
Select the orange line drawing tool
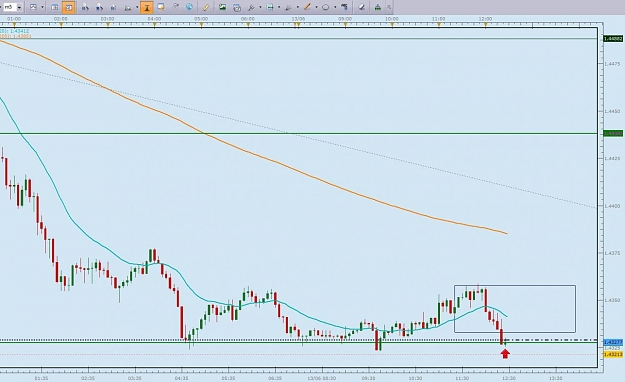(x=307, y=7)
